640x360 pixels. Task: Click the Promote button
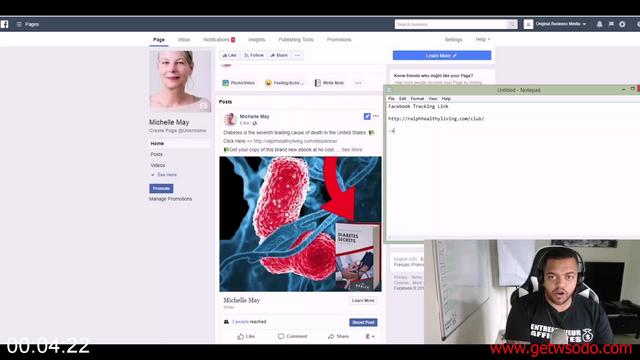(161, 189)
